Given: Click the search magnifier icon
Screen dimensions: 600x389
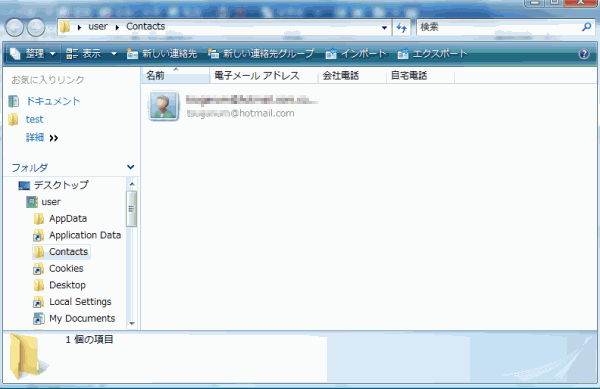Looking at the screenshot, I should (586, 27).
